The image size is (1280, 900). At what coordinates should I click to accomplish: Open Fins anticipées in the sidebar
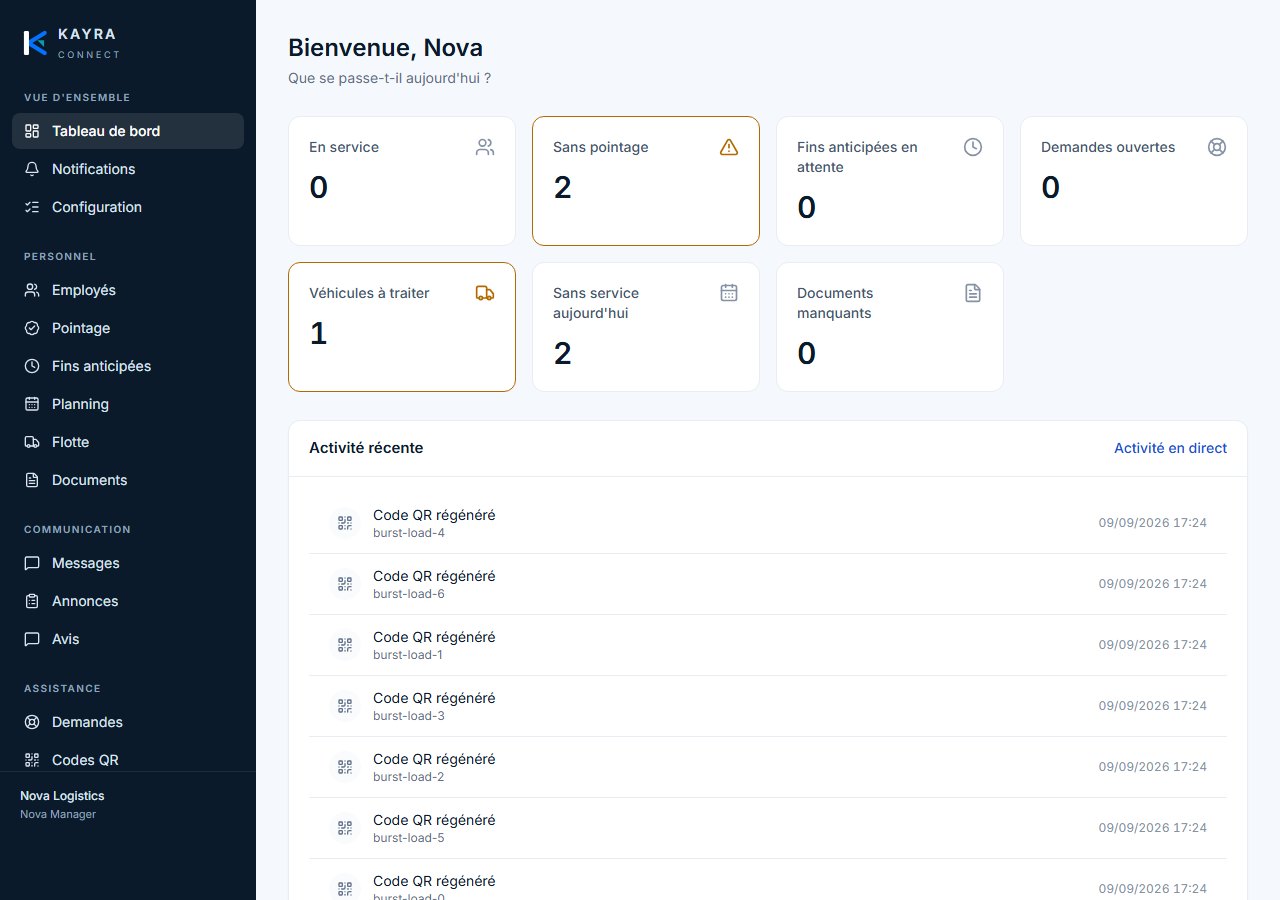click(x=128, y=366)
